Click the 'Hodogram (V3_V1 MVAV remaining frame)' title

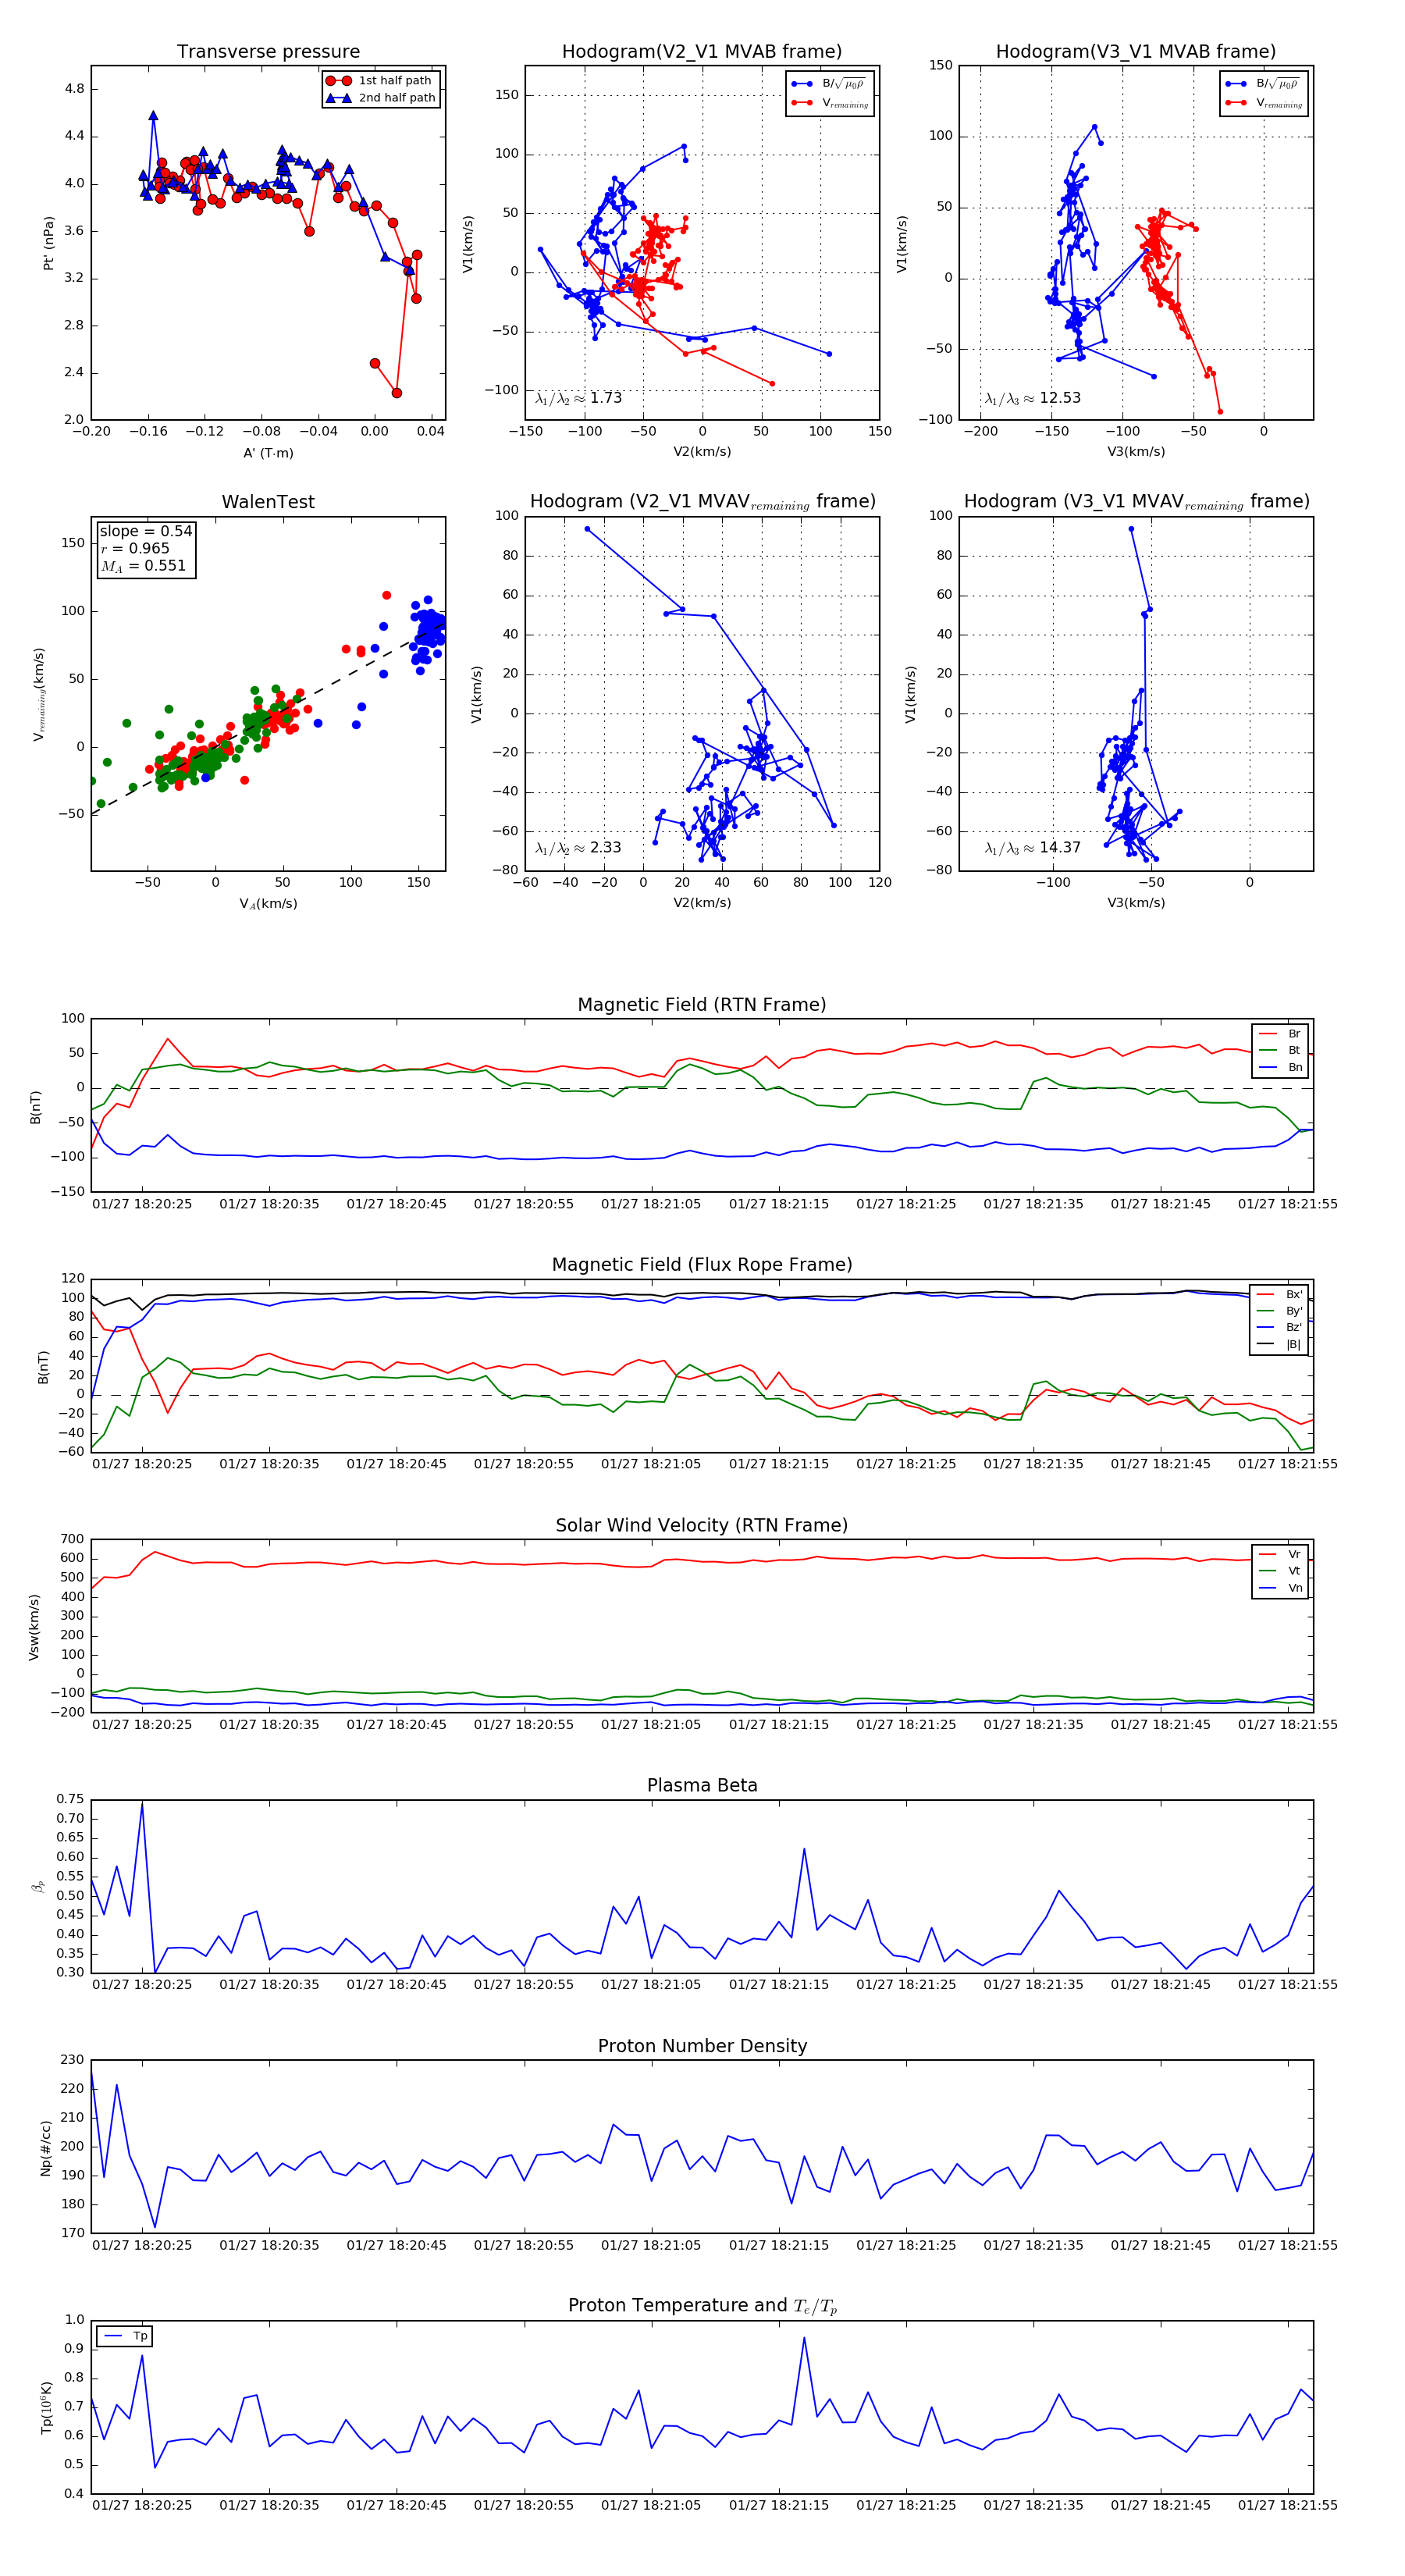1136,502
